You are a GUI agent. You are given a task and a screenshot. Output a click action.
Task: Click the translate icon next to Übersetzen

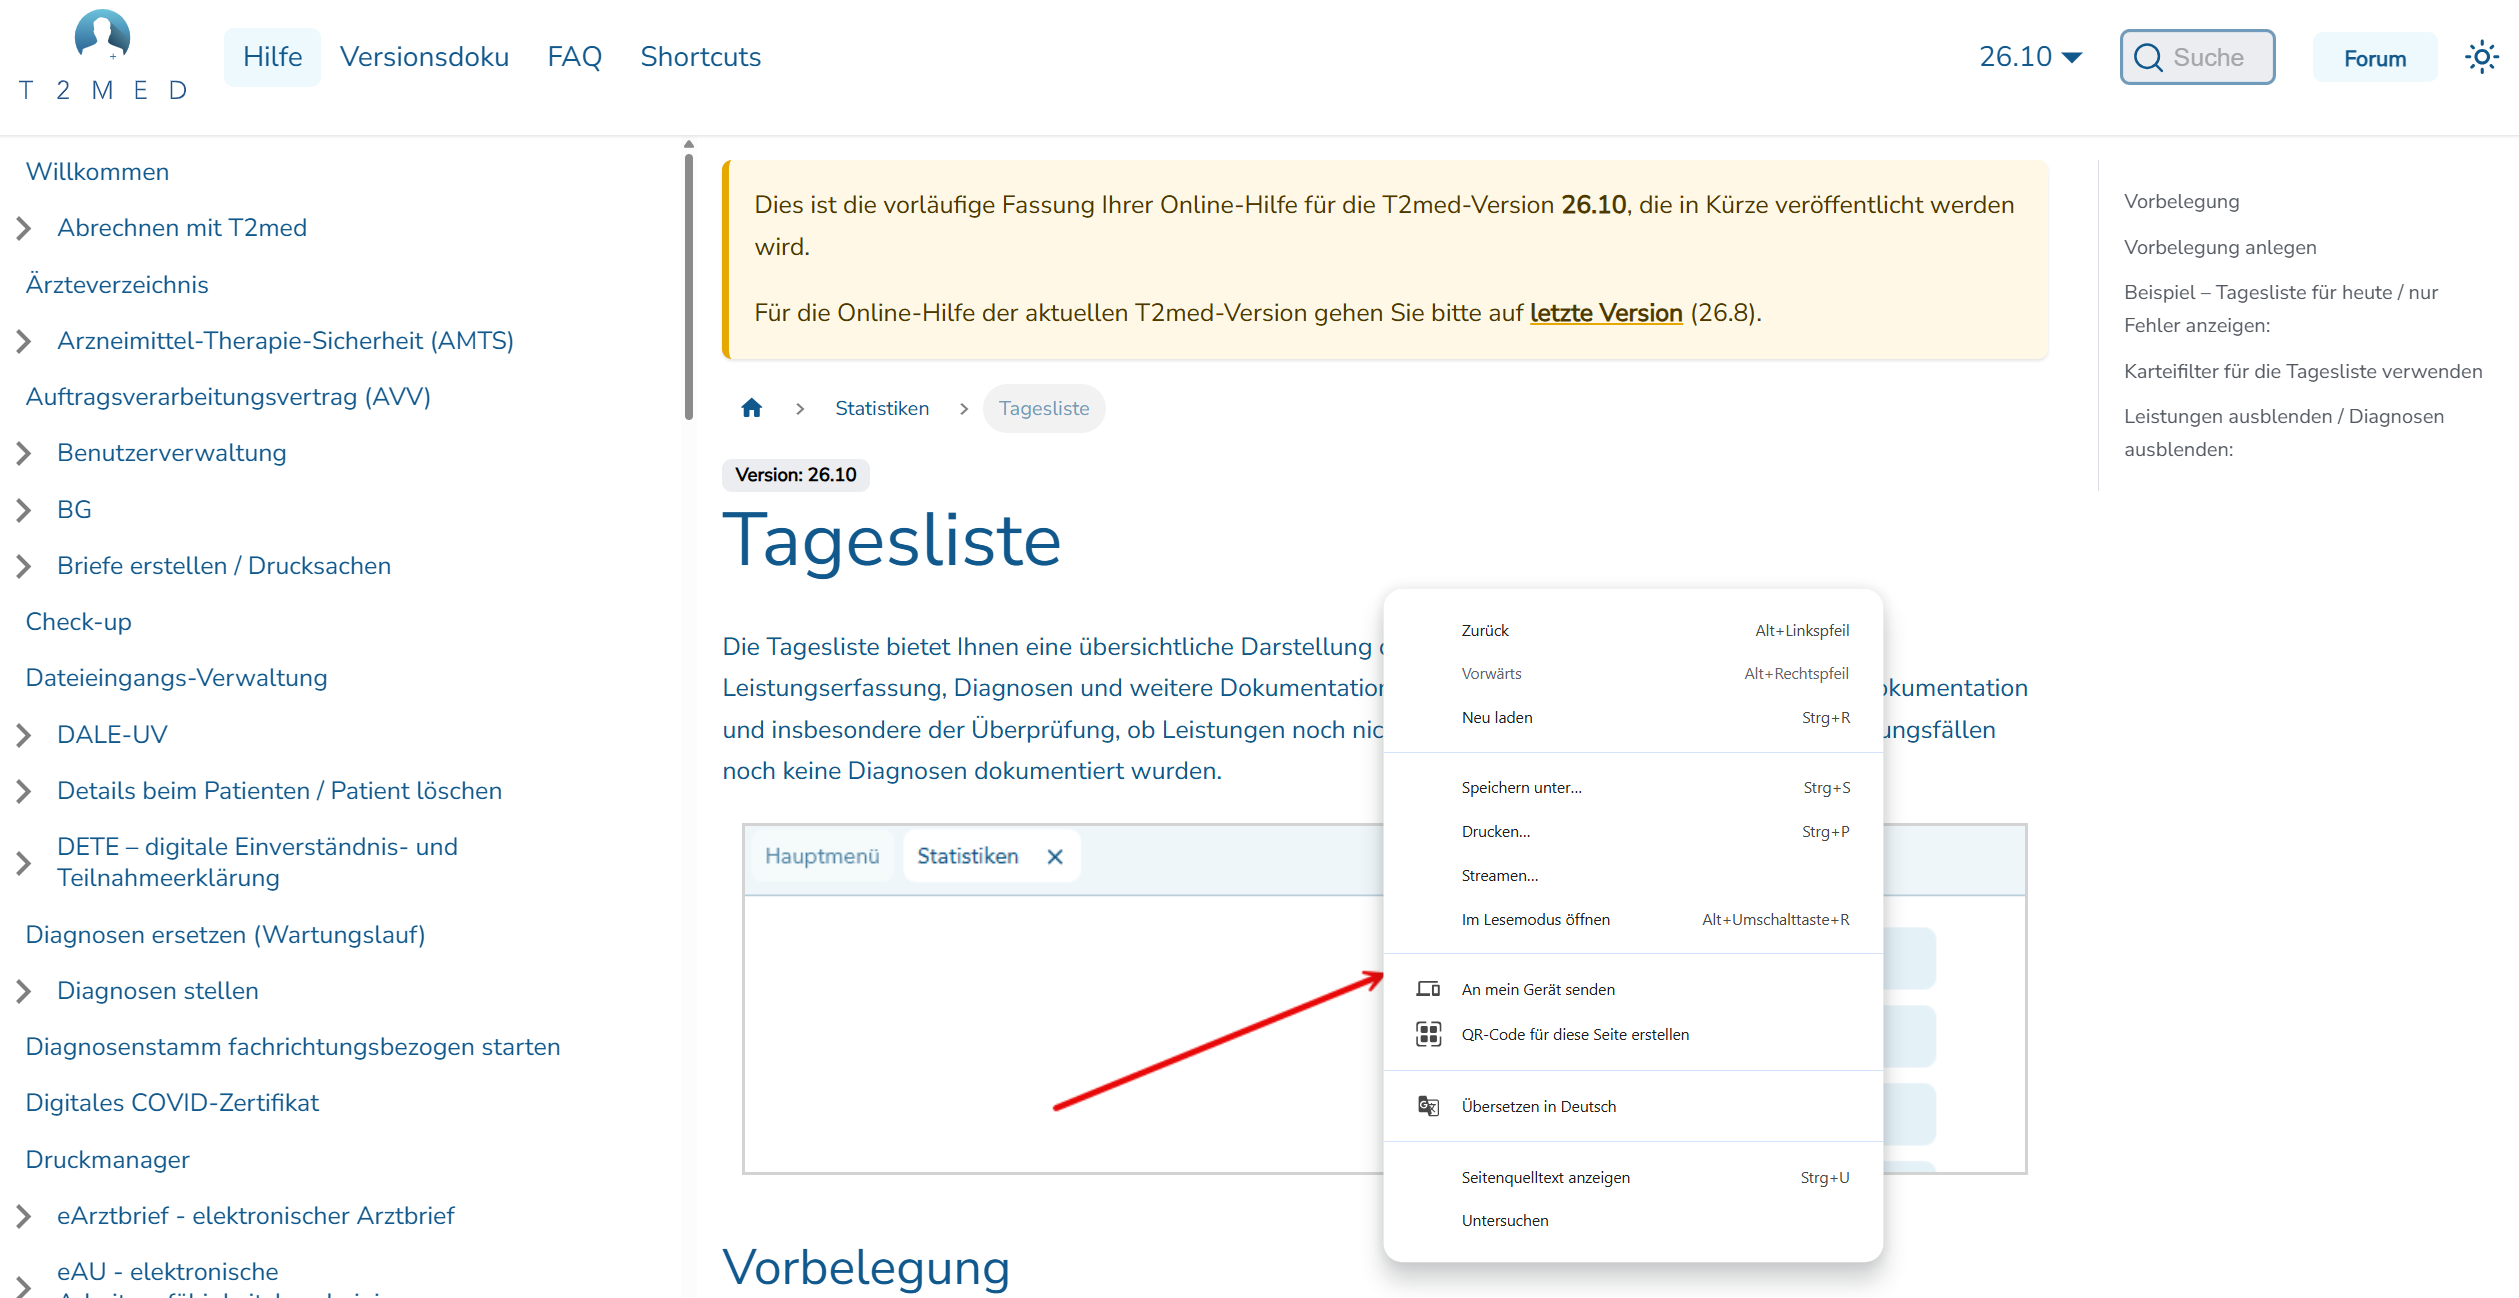click(x=1428, y=1106)
